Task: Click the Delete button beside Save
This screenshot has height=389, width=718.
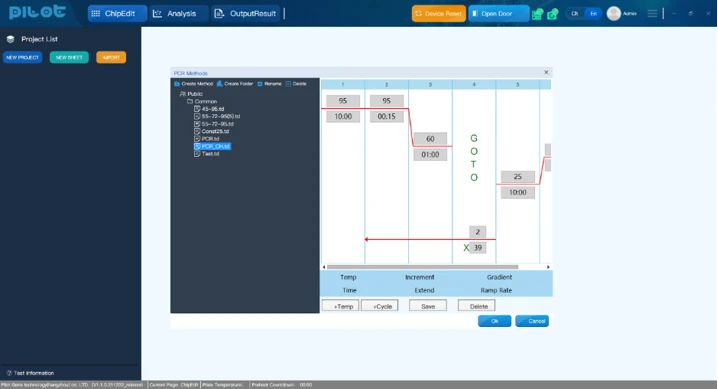Action: pyautogui.click(x=477, y=306)
